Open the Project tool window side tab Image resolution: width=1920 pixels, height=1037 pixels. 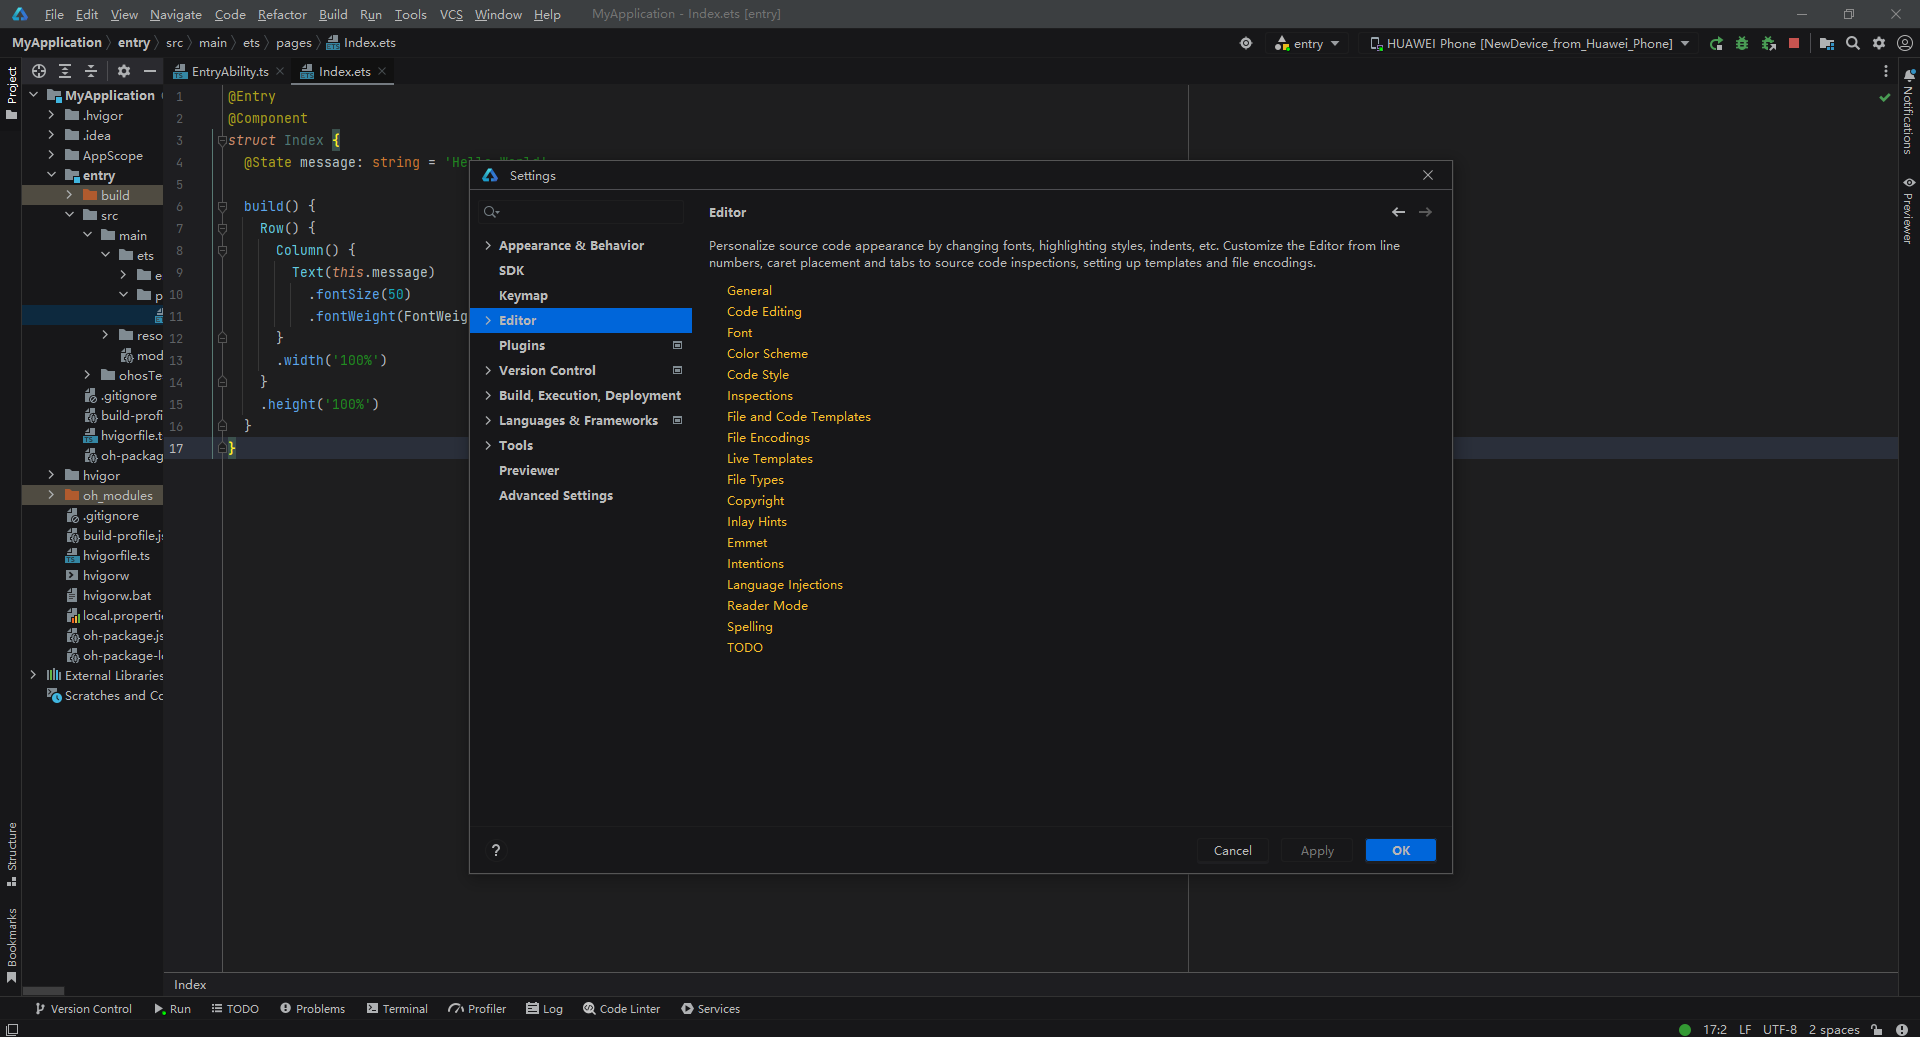coord(11,93)
